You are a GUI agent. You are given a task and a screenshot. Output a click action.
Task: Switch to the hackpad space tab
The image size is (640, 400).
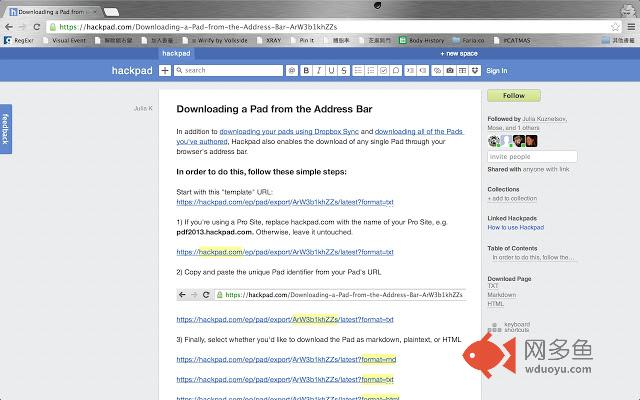click(176, 53)
